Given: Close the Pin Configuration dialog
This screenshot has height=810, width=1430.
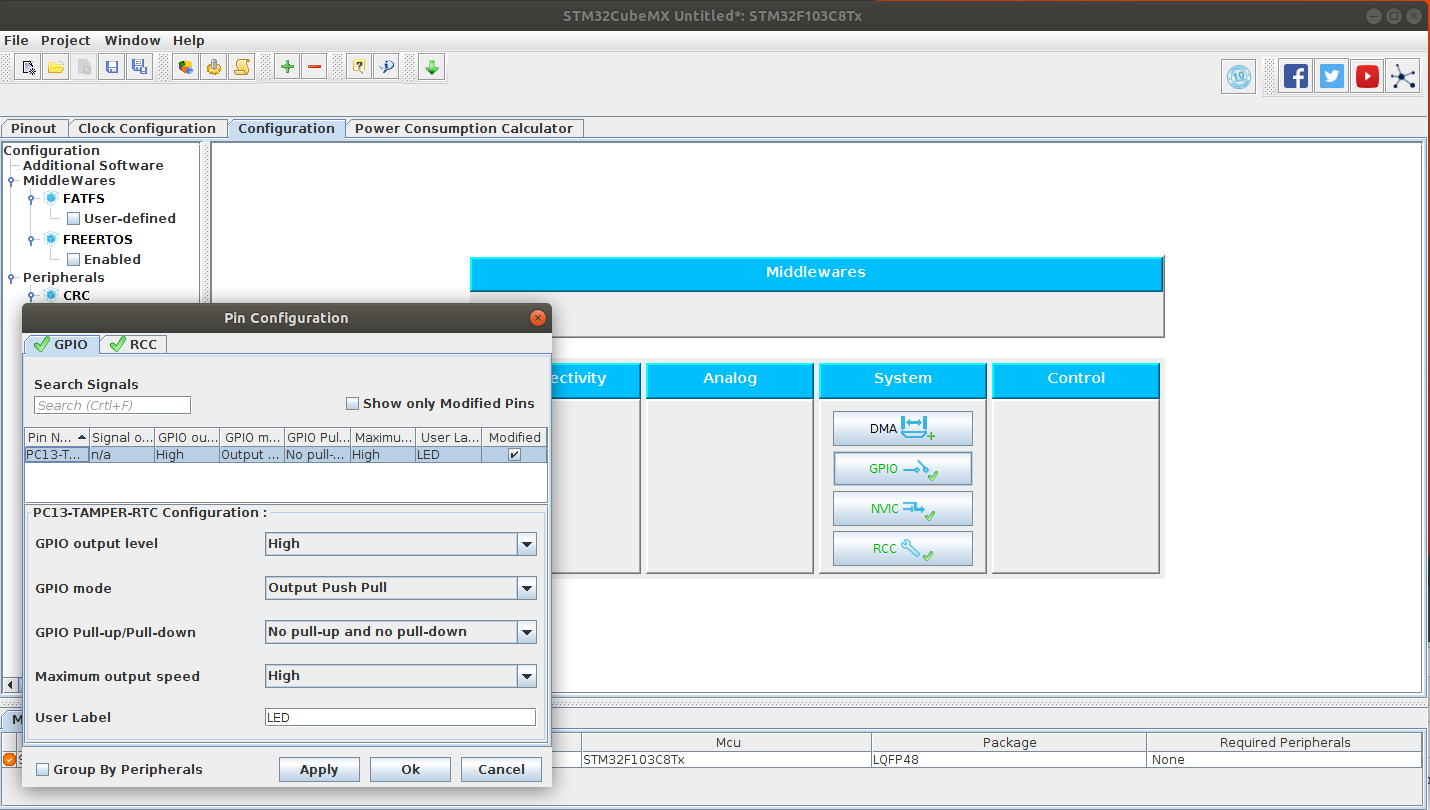Looking at the screenshot, I should click(x=538, y=318).
